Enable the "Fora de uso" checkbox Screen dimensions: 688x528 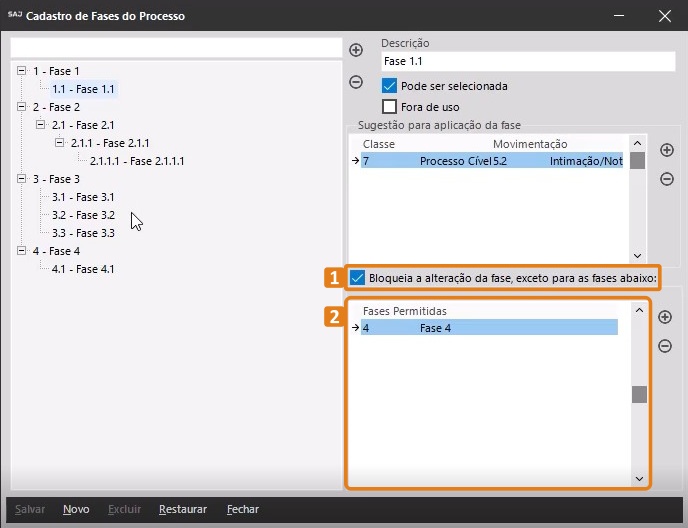point(390,107)
